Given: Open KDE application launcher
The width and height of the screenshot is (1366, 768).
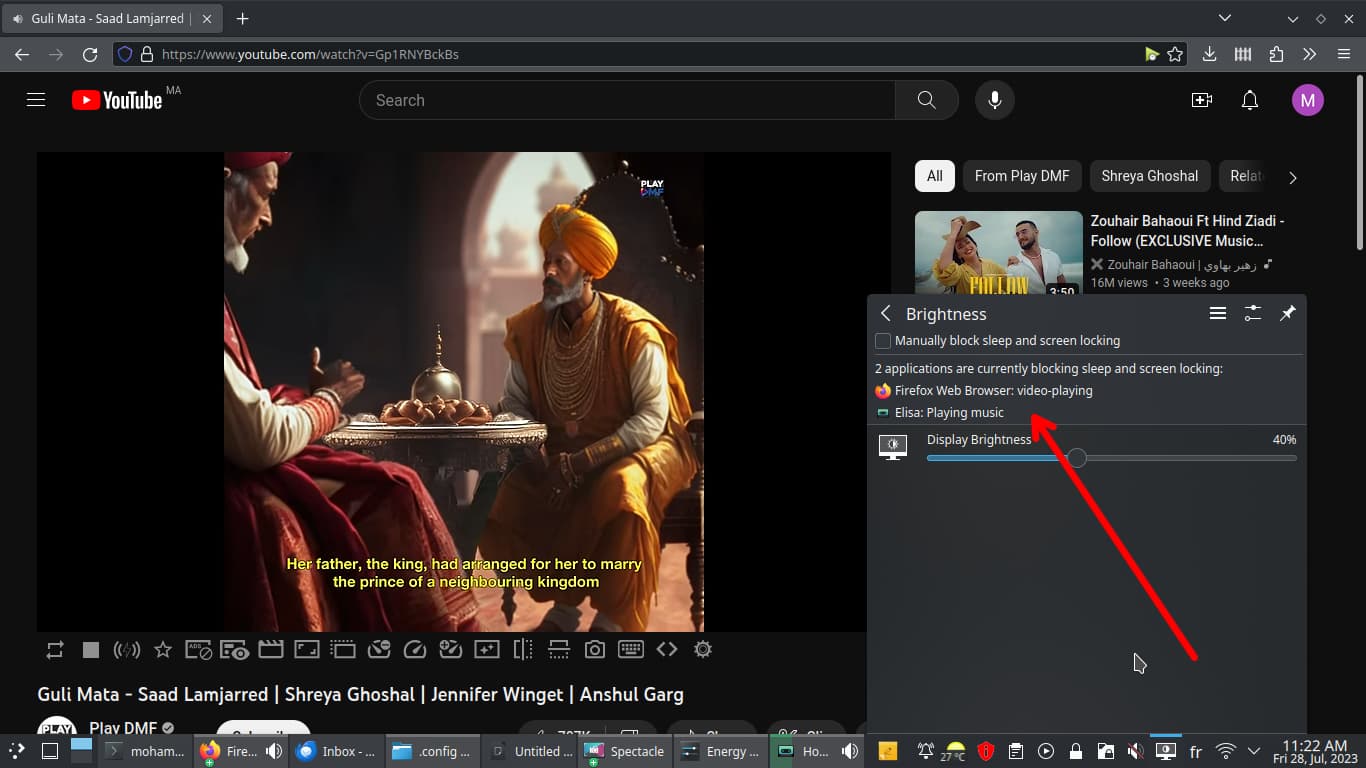Looking at the screenshot, I should [17, 751].
